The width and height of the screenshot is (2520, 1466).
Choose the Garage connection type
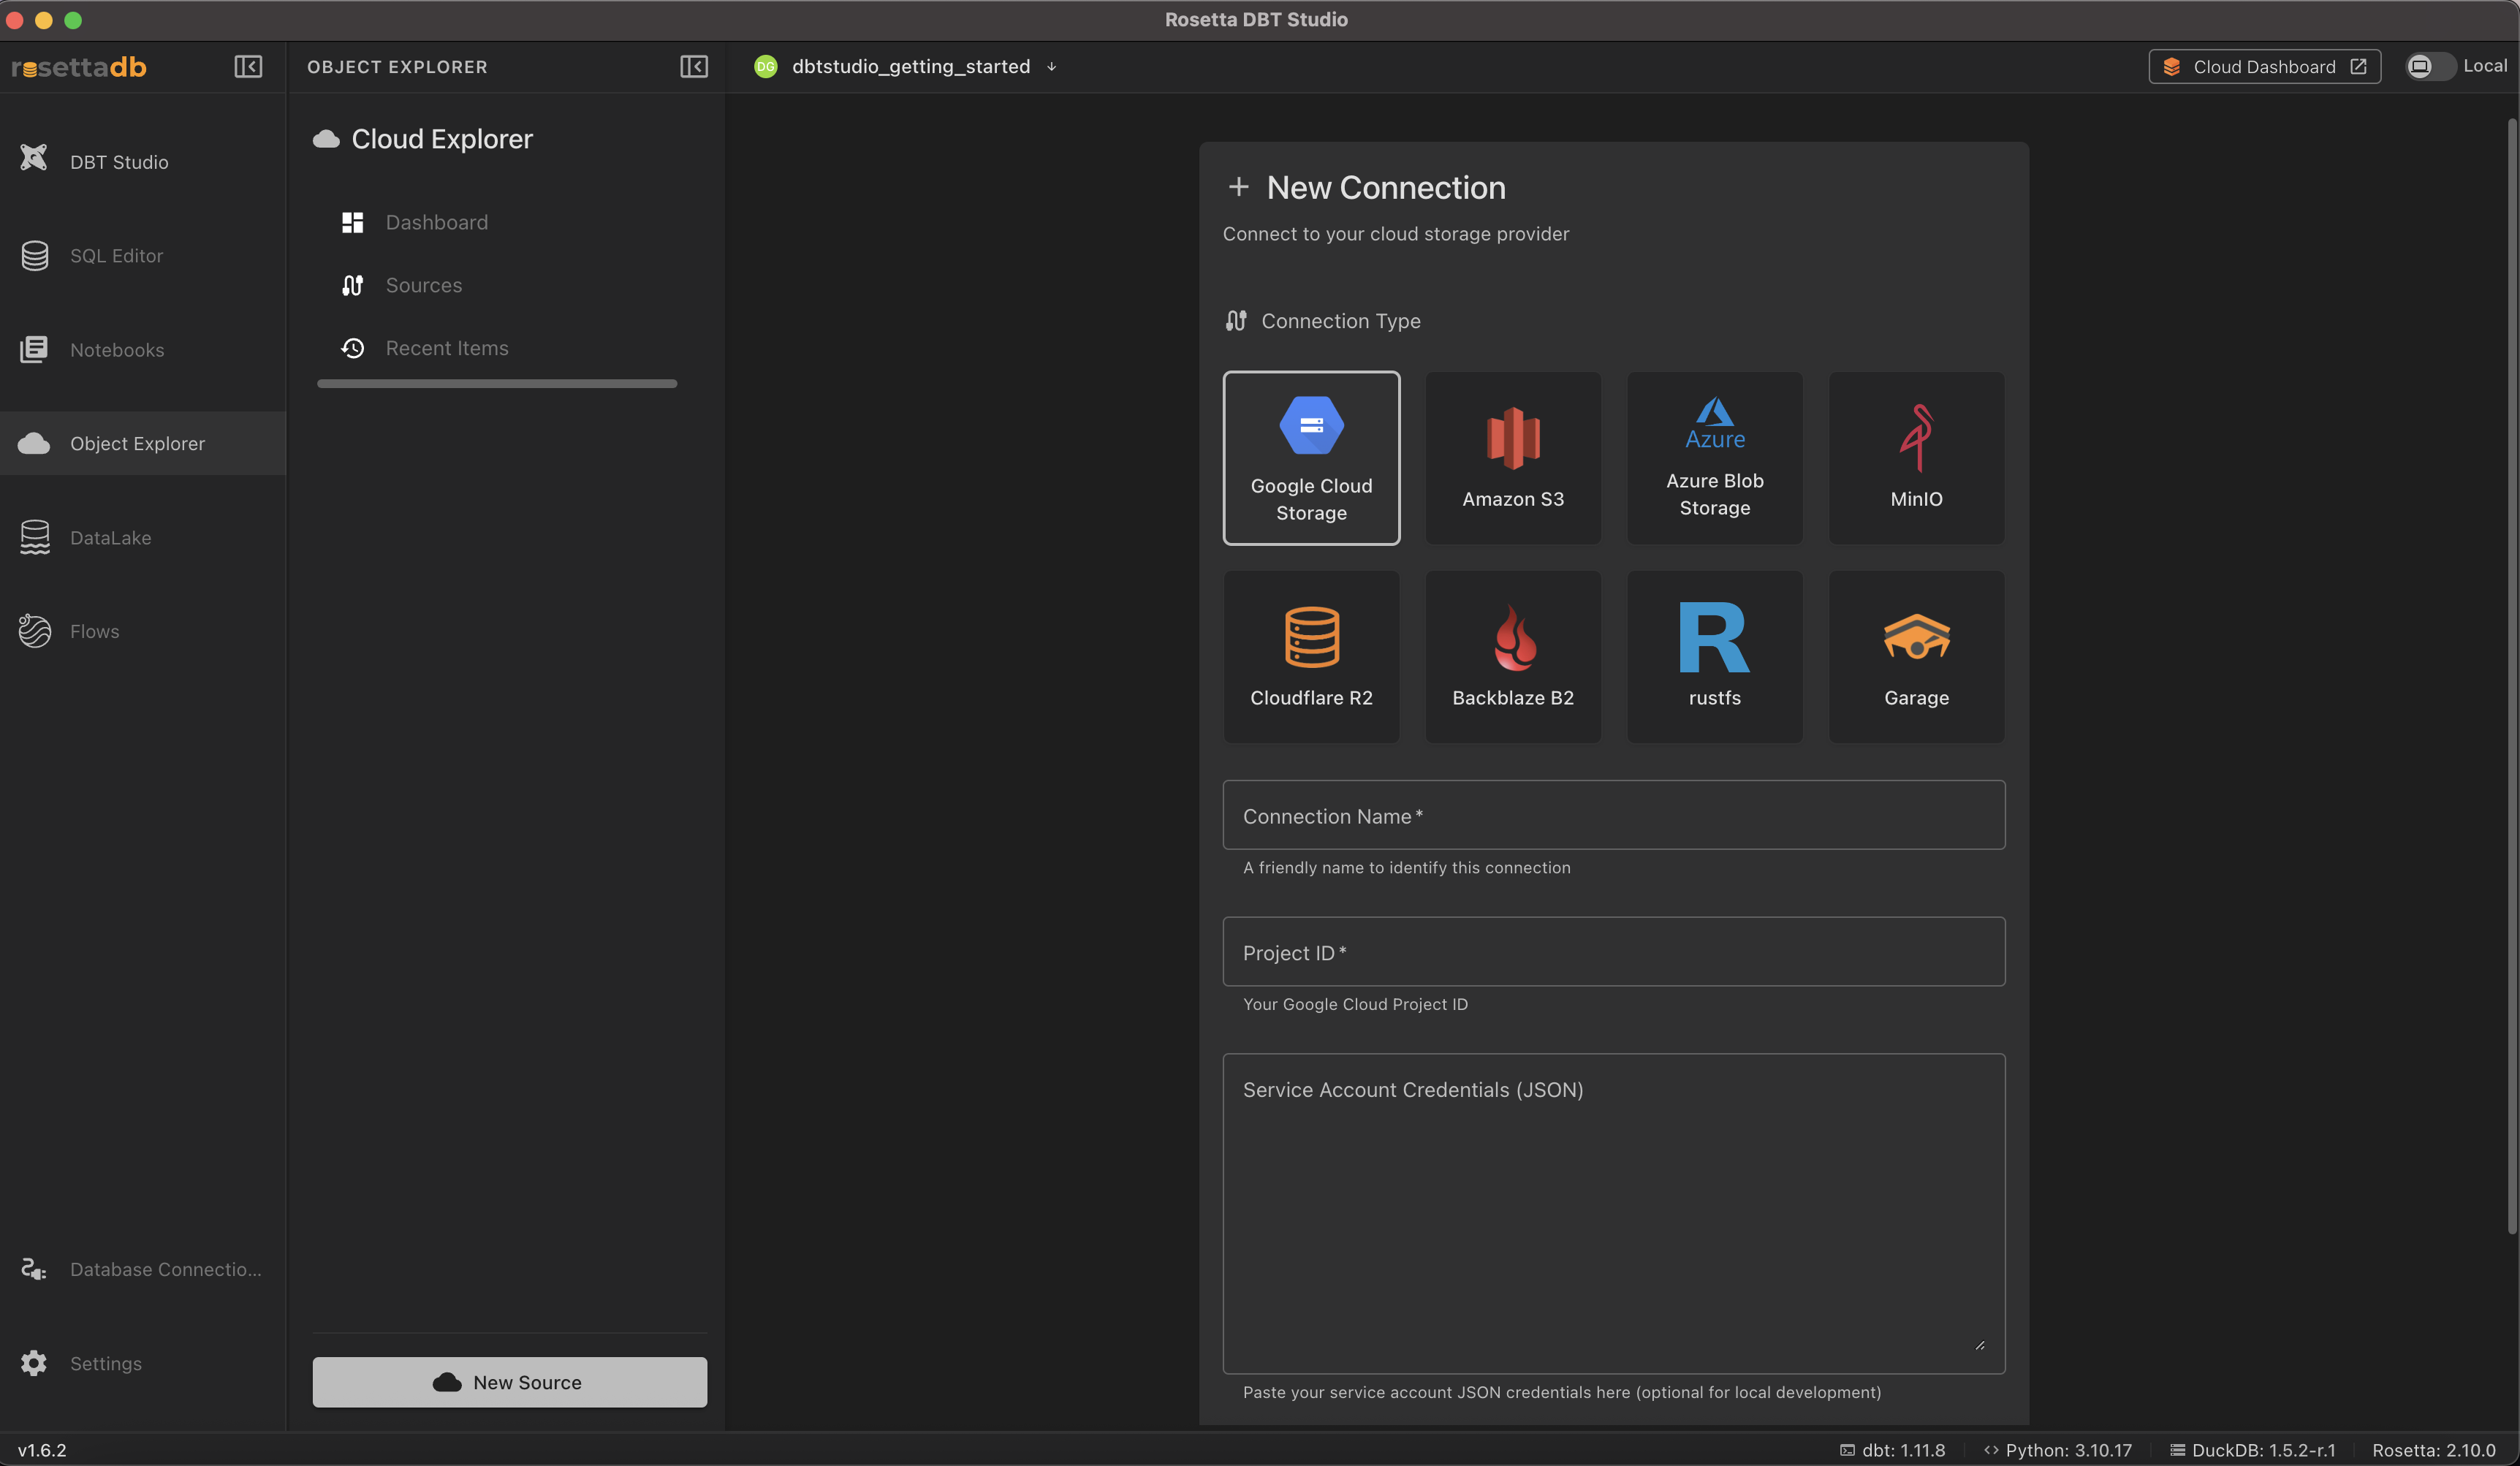pos(1916,656)
